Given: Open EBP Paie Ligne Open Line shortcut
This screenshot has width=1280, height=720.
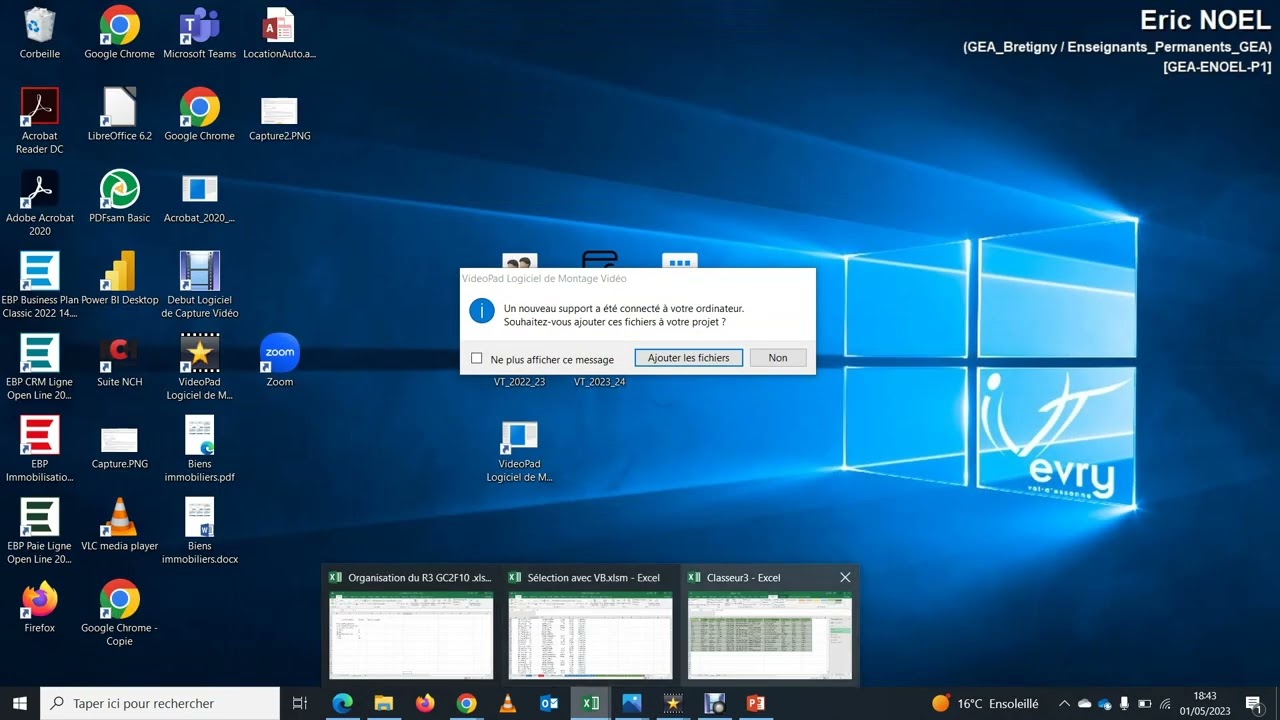Looking at the screenshot, I should (40, 531).
